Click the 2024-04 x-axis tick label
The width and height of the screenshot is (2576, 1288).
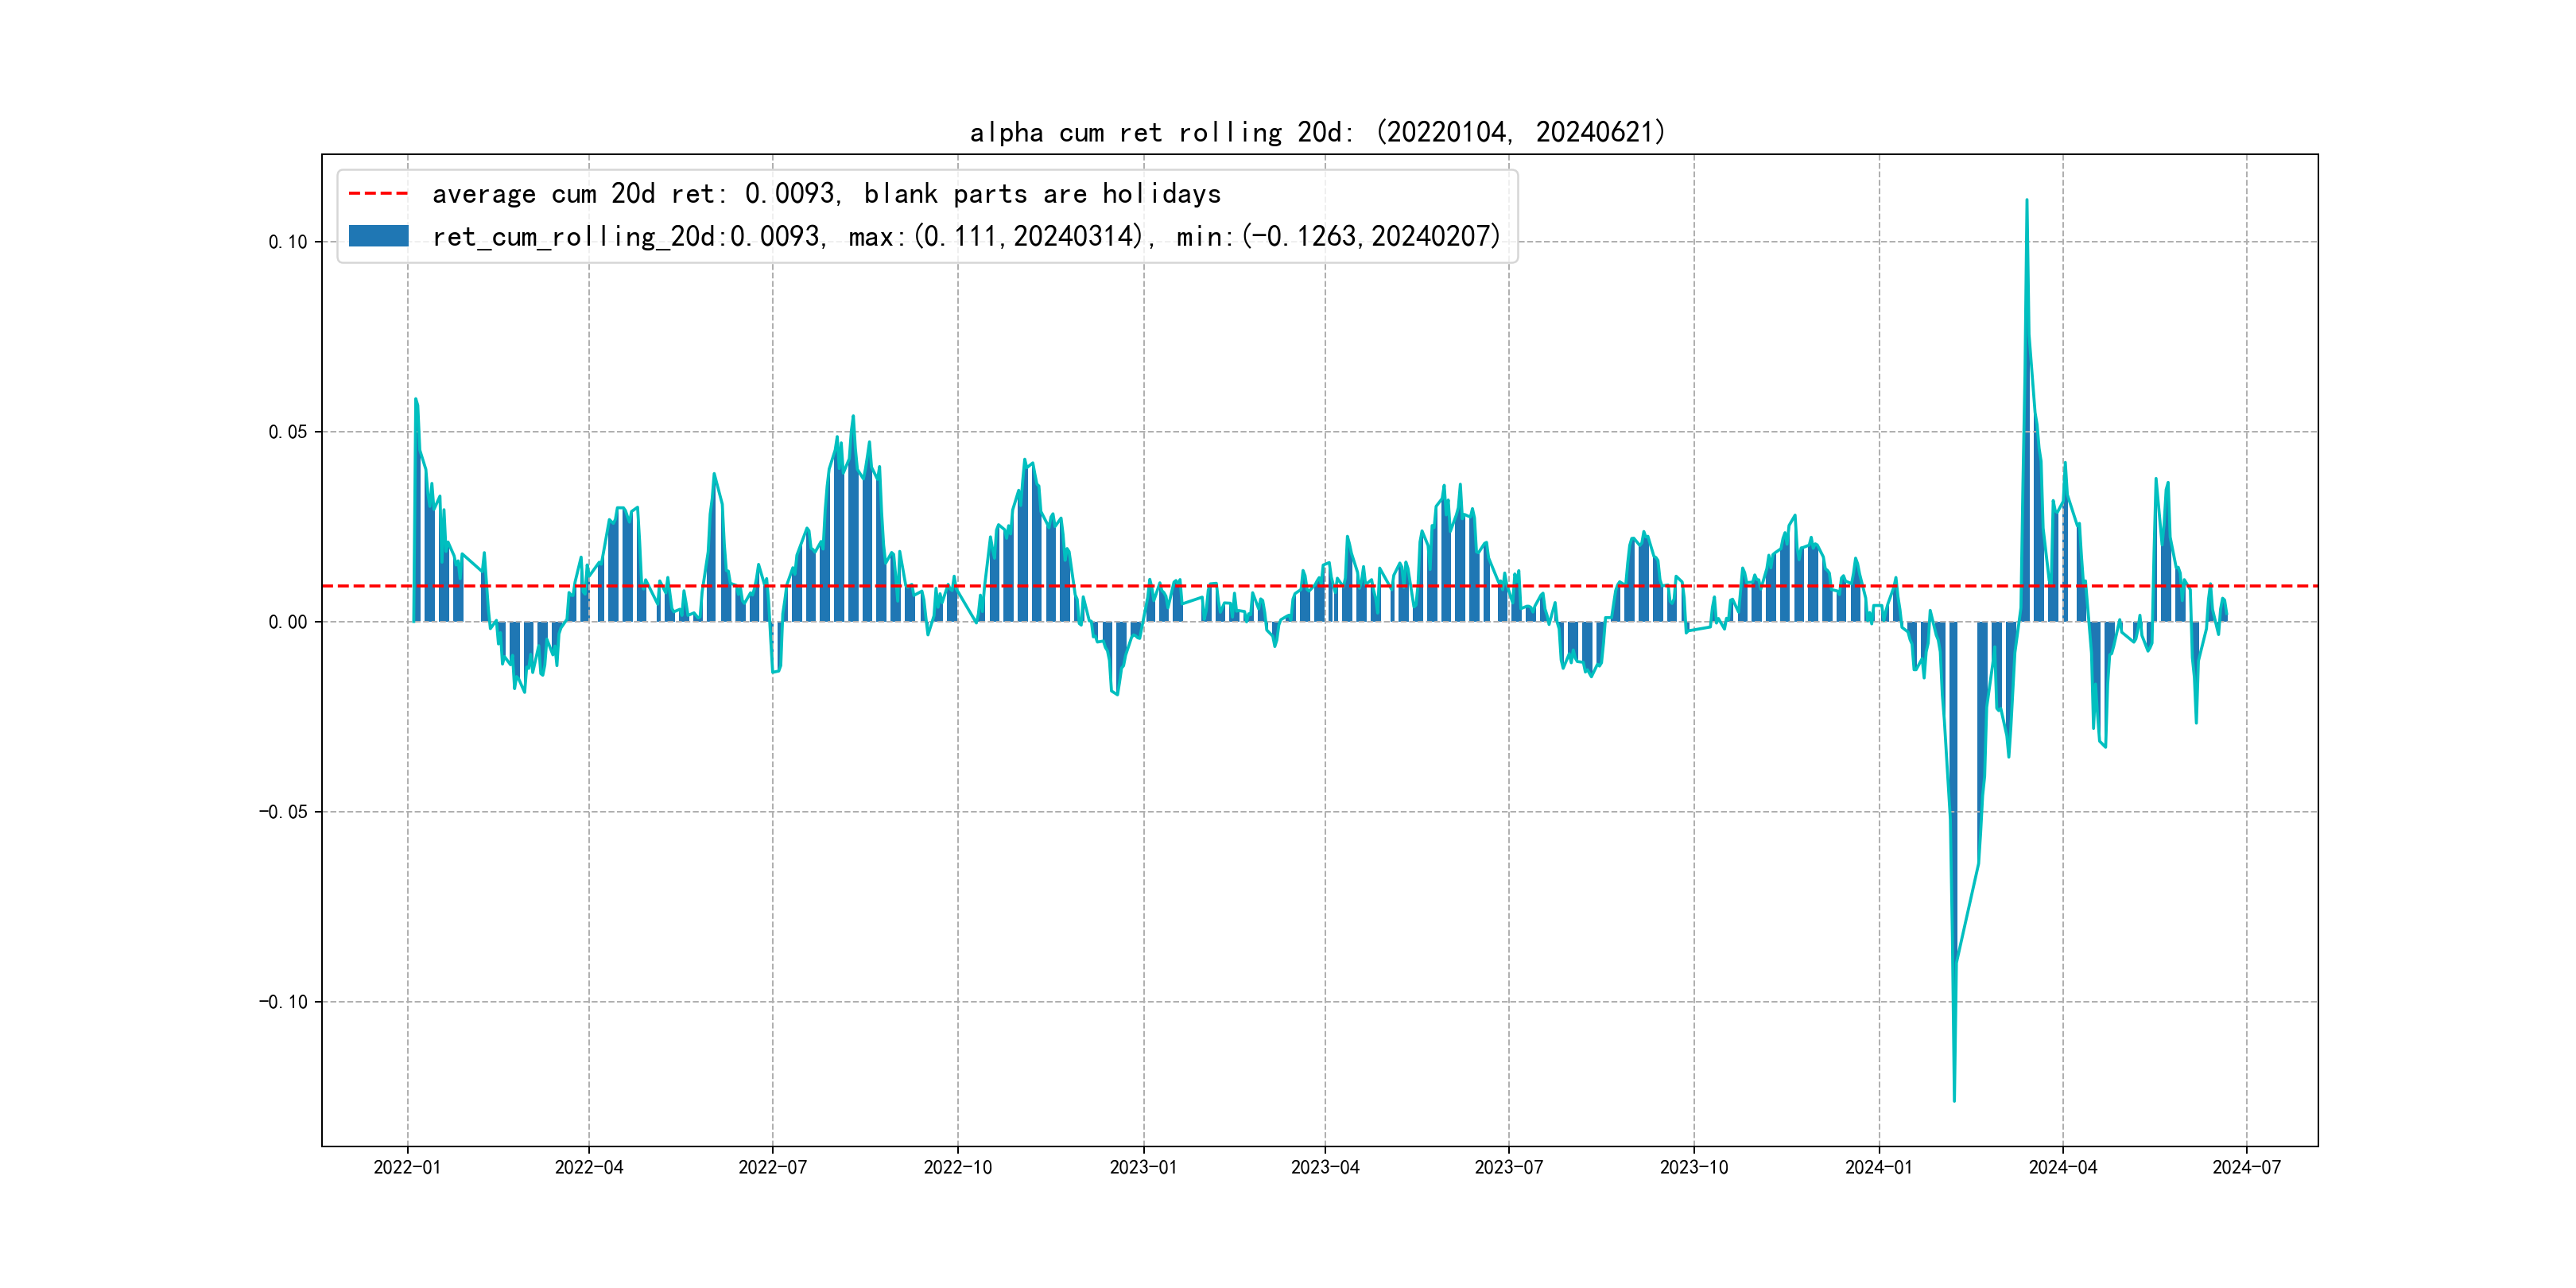[2062, 1167]
